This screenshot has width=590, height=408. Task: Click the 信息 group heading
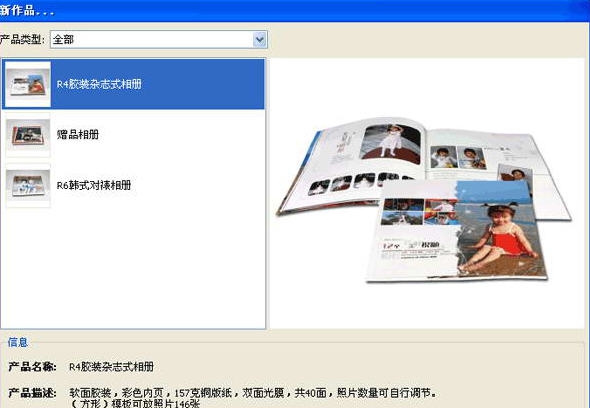18,342
